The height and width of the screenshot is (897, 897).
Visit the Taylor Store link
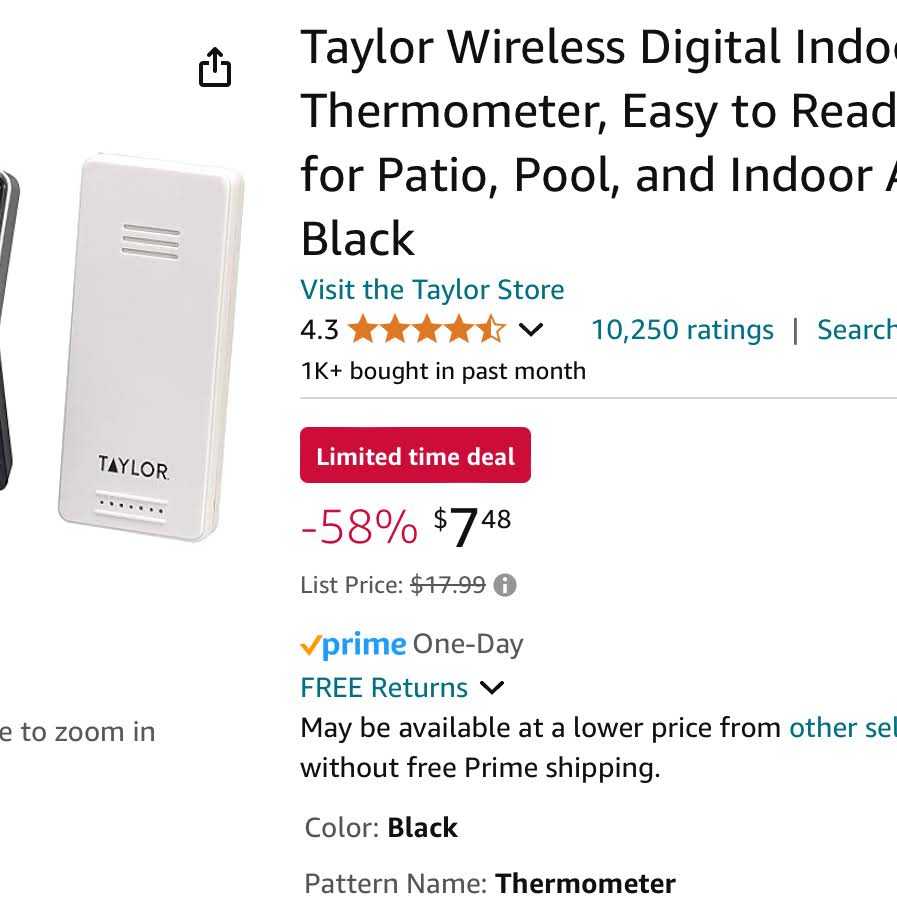[x=432, y=289]
